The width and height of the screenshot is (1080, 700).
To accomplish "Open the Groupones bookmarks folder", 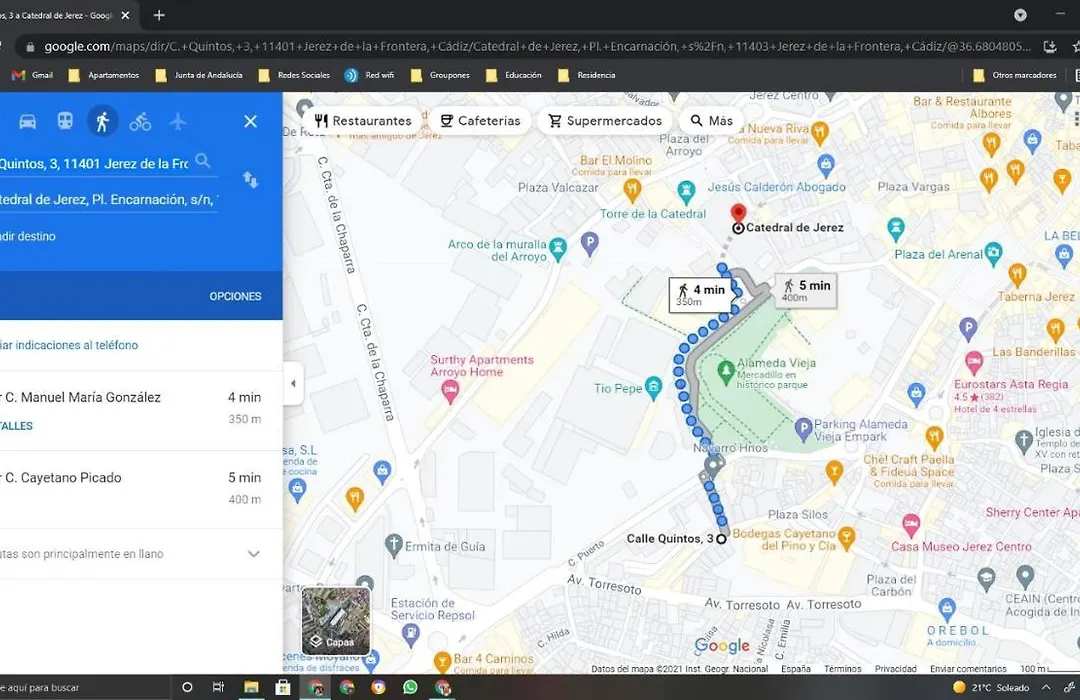I will pyautogui.click(x=440, y=75).
